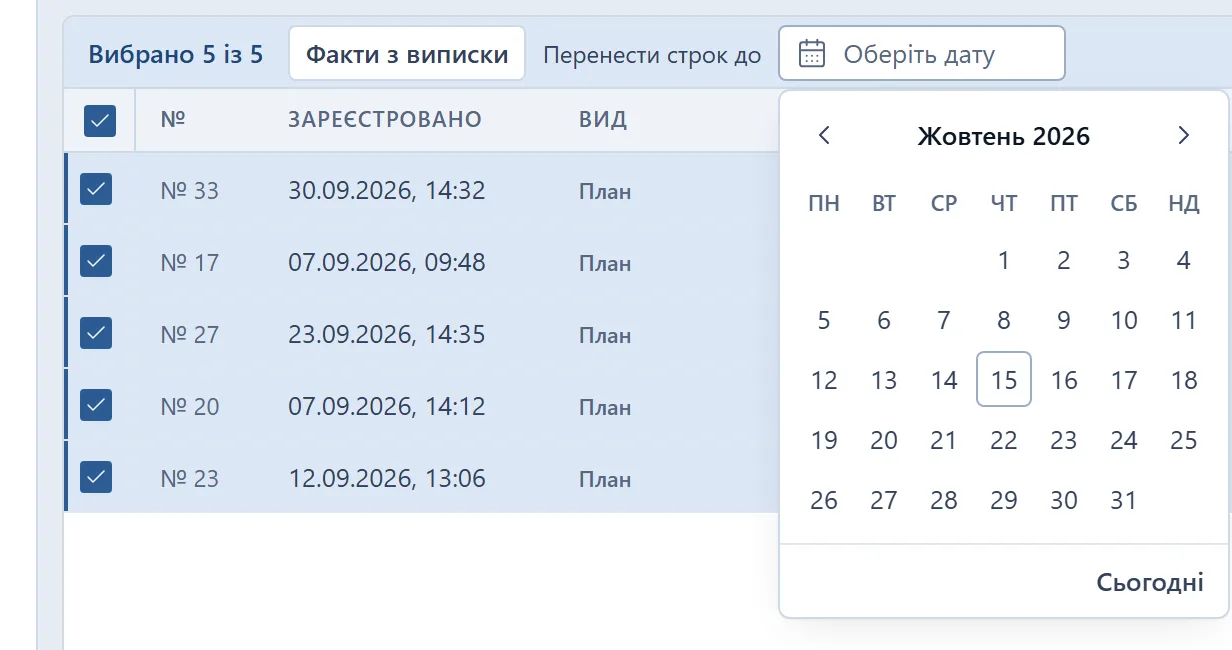Click the date 30.09.2026, 14:32
Screen dimensions: 1232x650
coord(387,190)
